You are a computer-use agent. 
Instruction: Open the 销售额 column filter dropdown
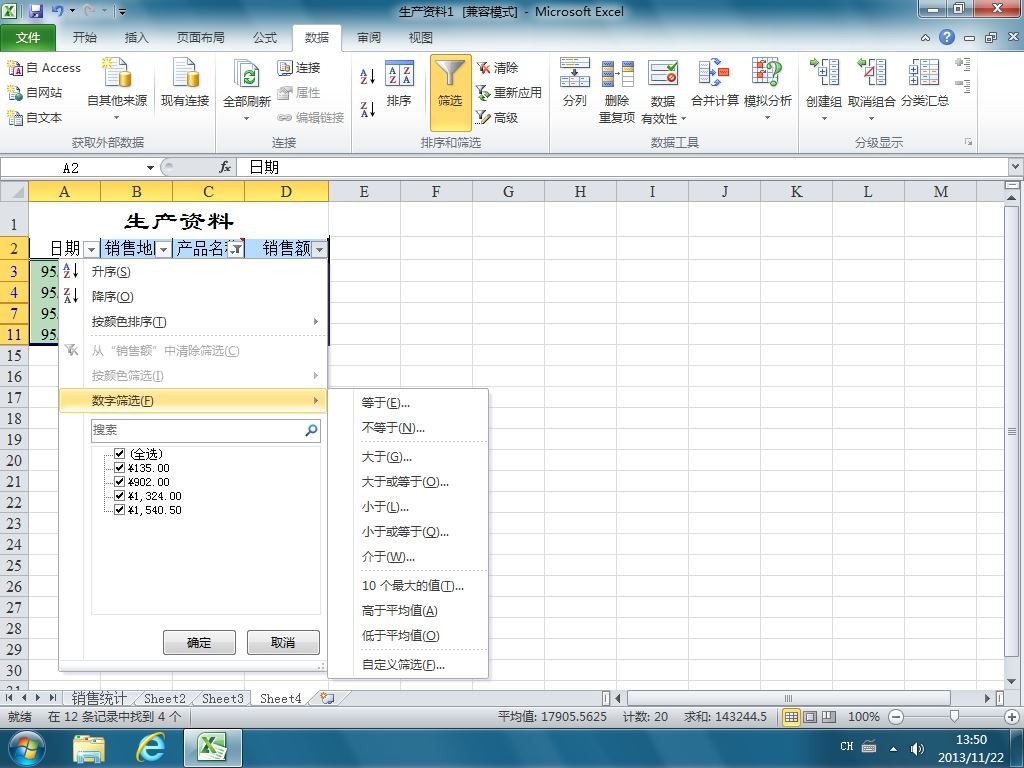[x=319, y=249]
